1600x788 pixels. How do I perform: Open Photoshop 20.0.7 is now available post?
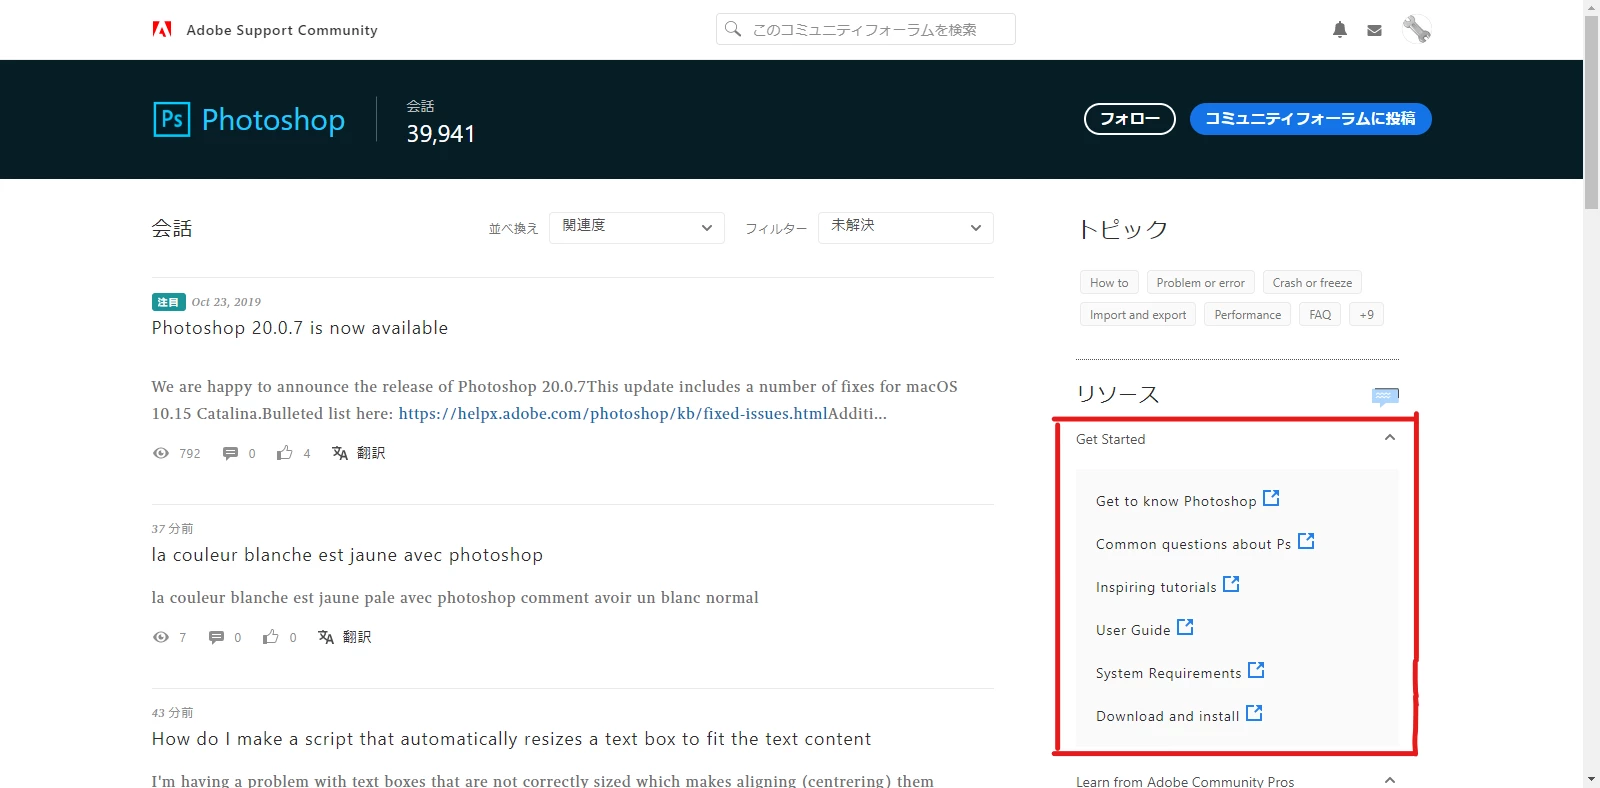(x=300, y=328)
